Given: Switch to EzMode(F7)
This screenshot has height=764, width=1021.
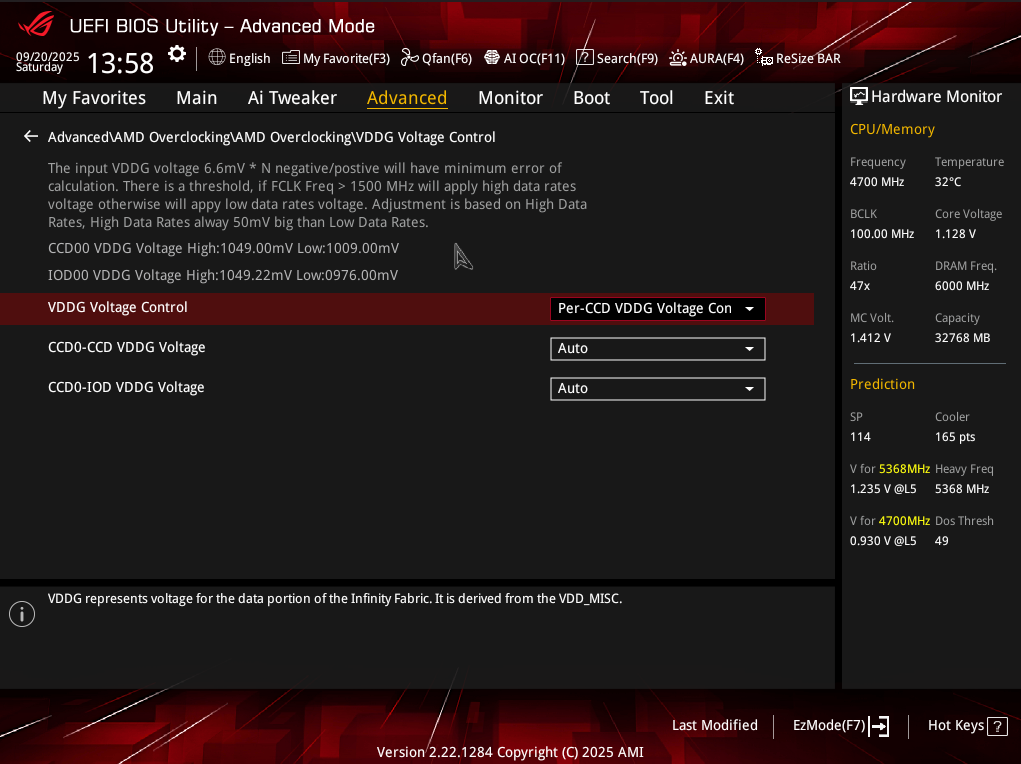Looking at the screenshot, I should (840, 726).
